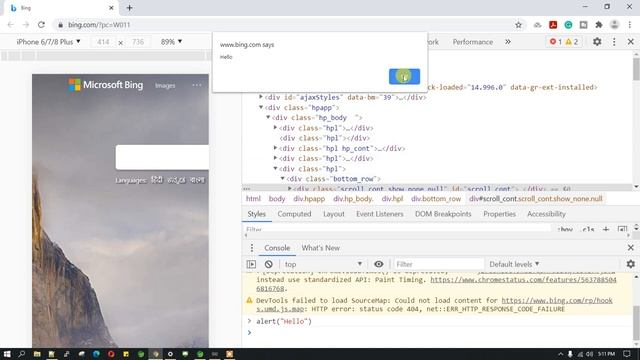
Task: Close the DevTools panel
Action: 631,42
